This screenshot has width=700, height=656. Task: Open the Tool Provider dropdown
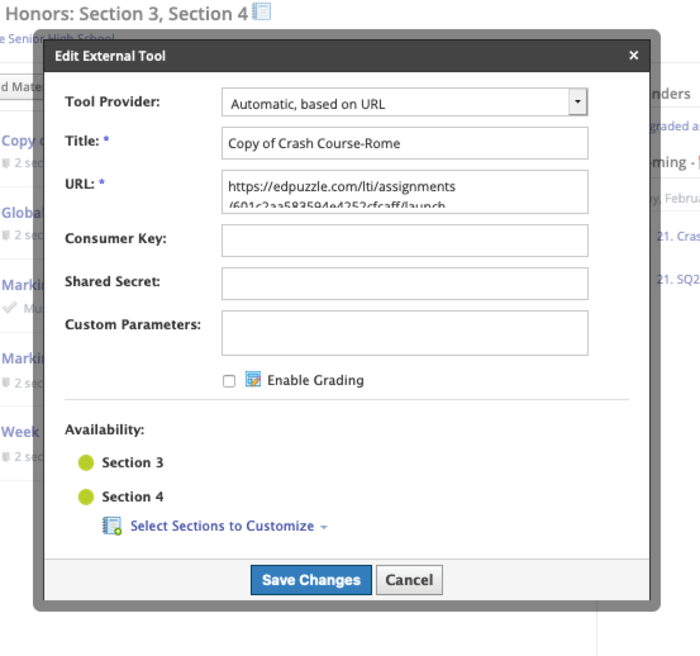[x=404, y=103]
